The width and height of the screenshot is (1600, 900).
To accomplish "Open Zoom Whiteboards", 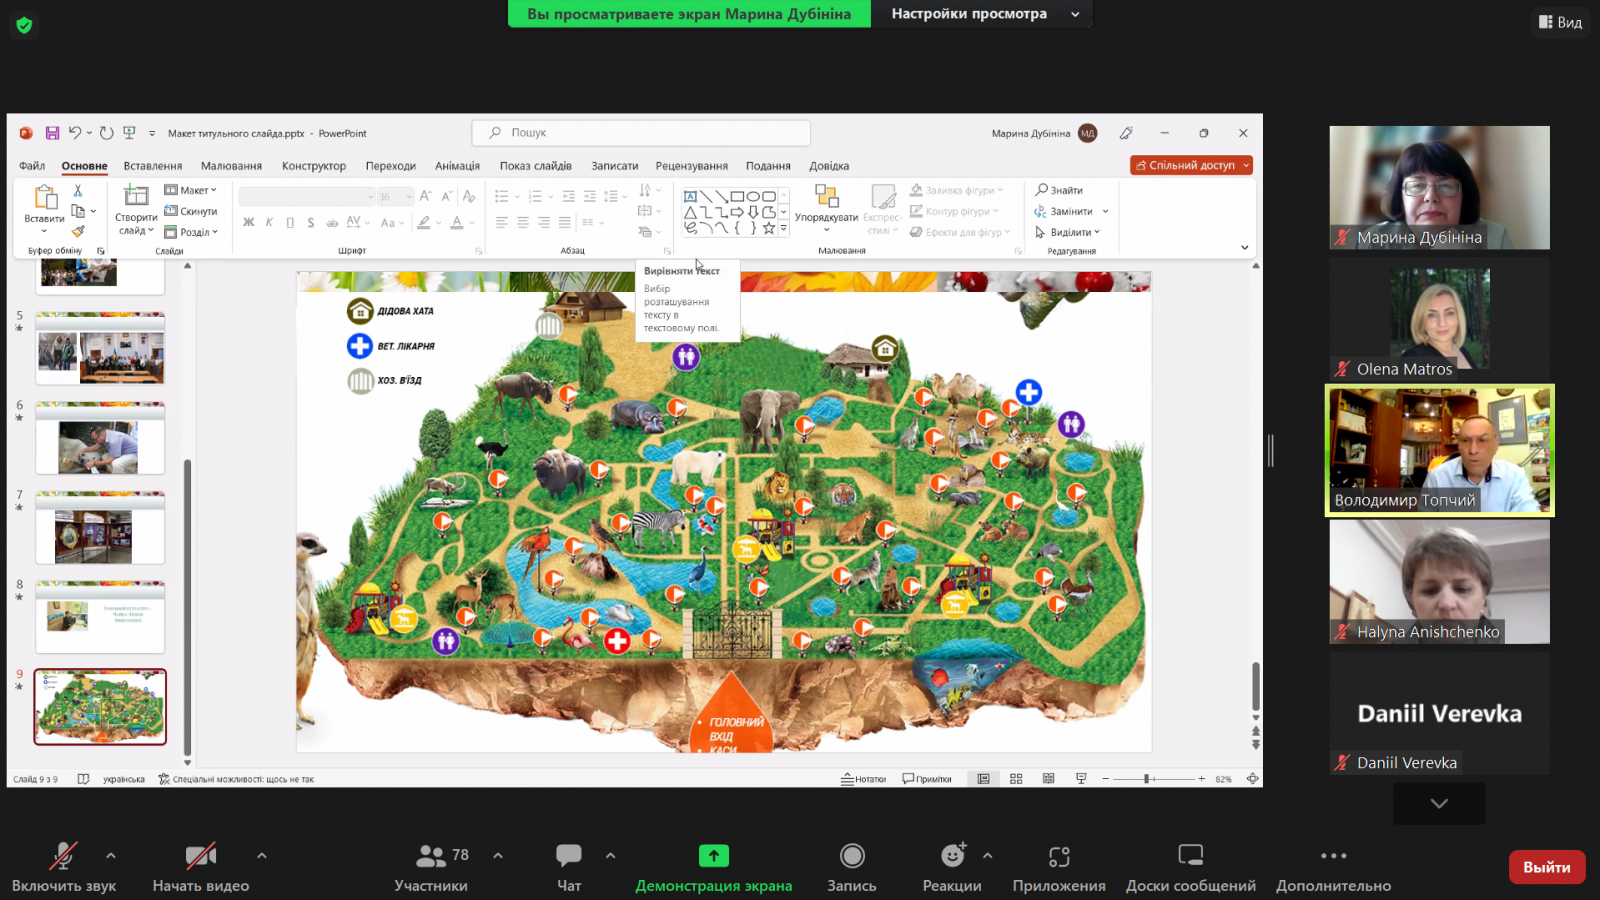I will [1191, 866].
